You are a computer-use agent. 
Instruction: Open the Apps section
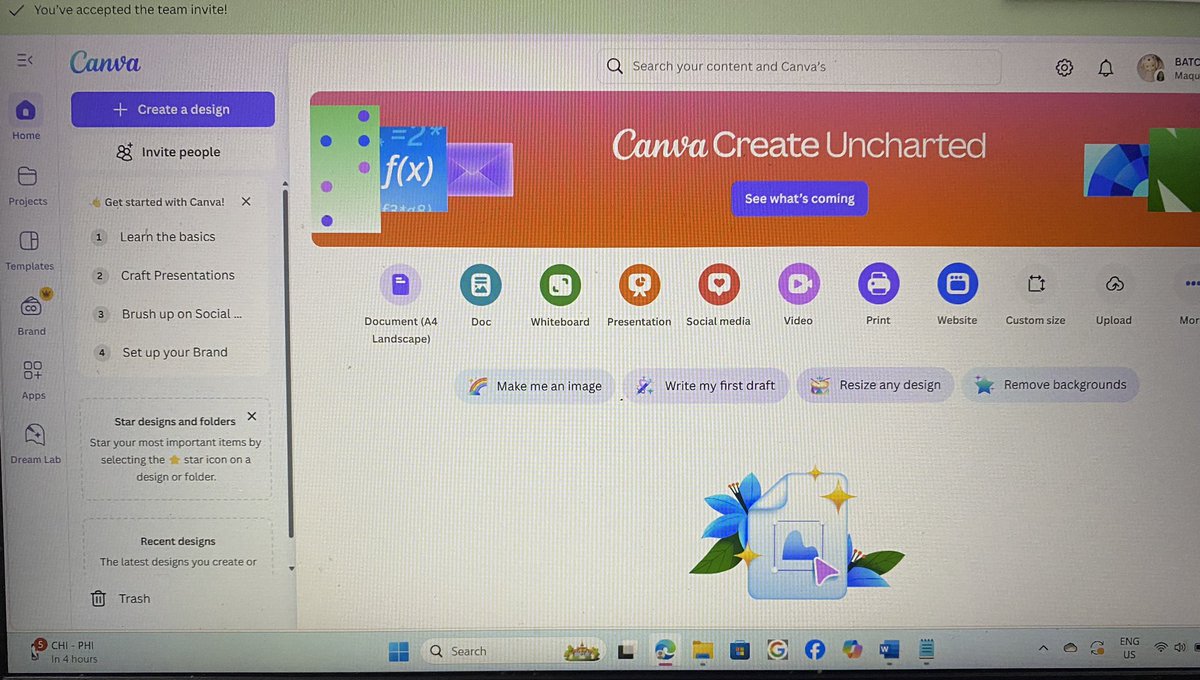[x=33, y=378]
